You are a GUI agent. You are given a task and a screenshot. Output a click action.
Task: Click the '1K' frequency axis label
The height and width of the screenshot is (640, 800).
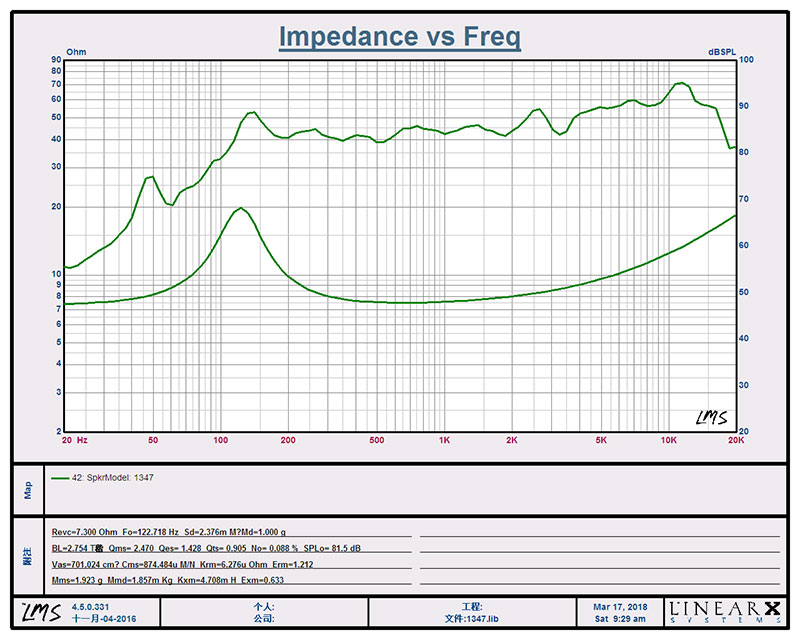tap(443, 440)
